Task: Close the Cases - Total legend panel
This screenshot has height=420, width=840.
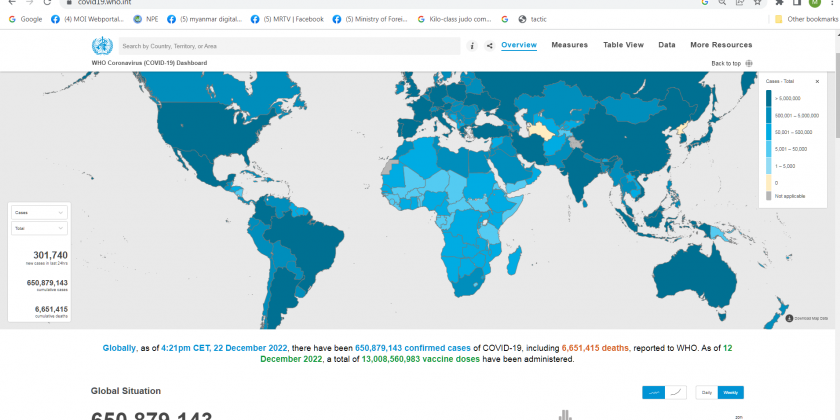Action: (817, 80)
